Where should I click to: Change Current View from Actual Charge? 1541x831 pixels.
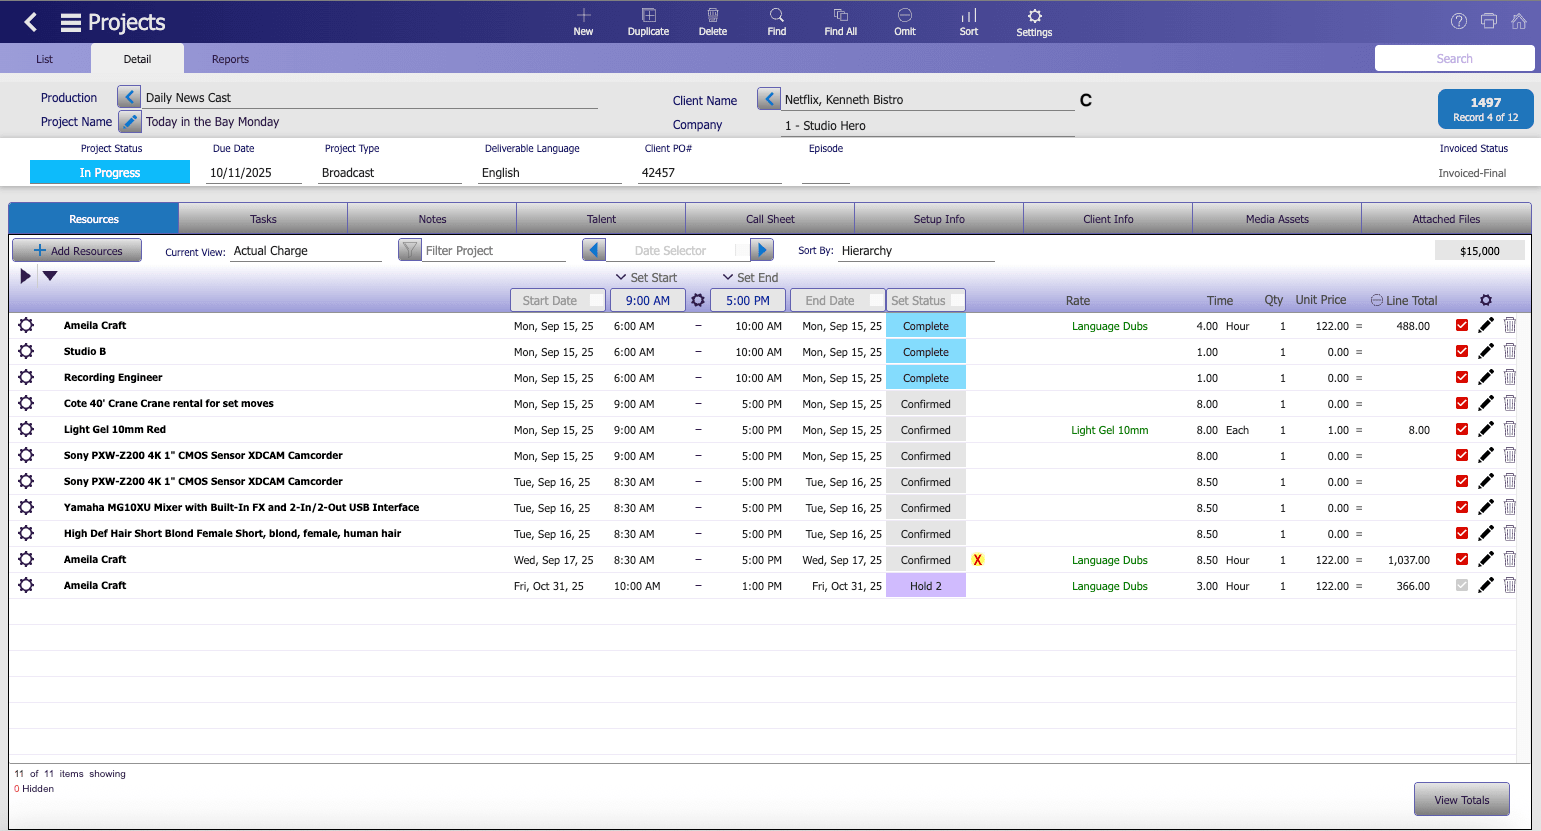[x=306, y=251]
